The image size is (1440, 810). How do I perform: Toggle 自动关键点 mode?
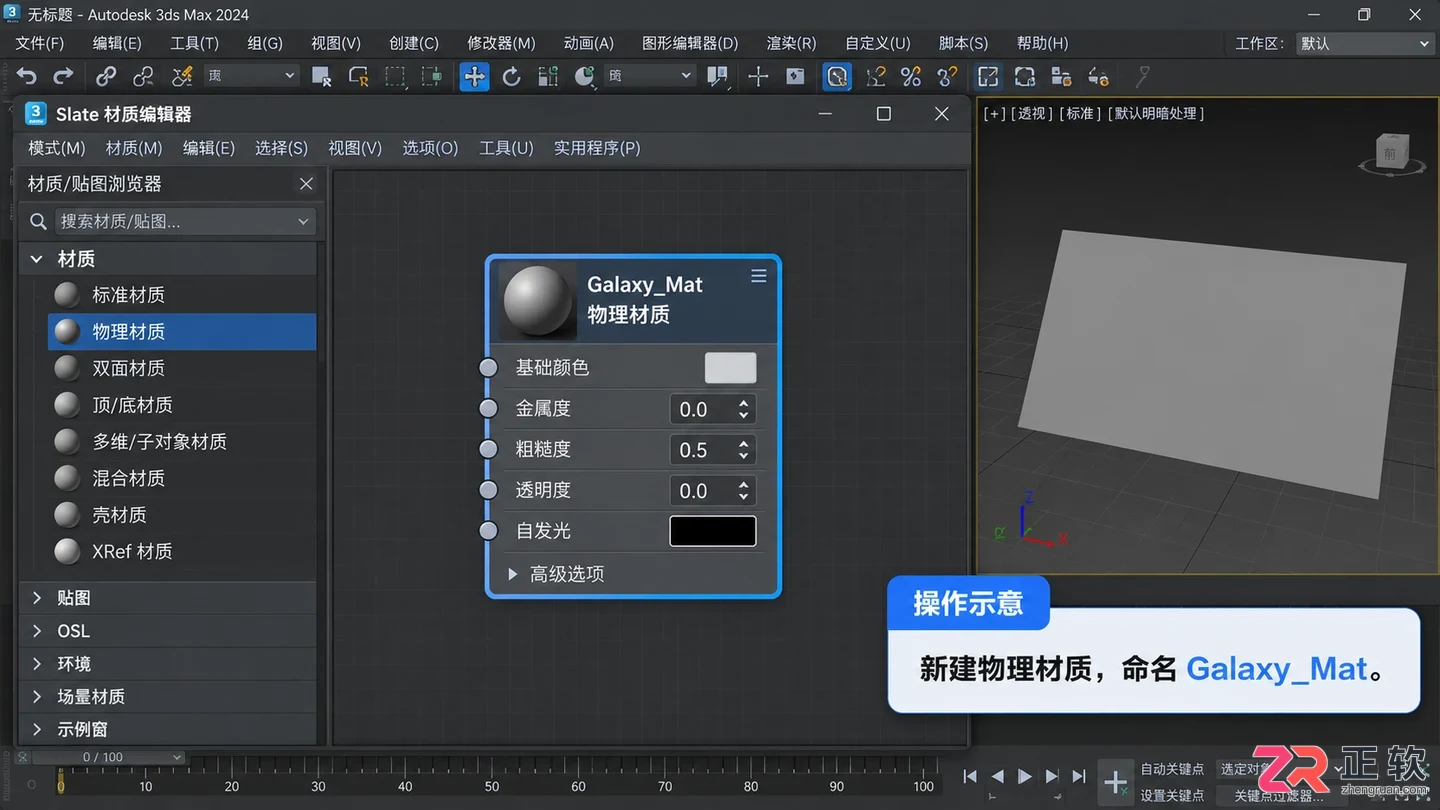tap(1172, 769)
